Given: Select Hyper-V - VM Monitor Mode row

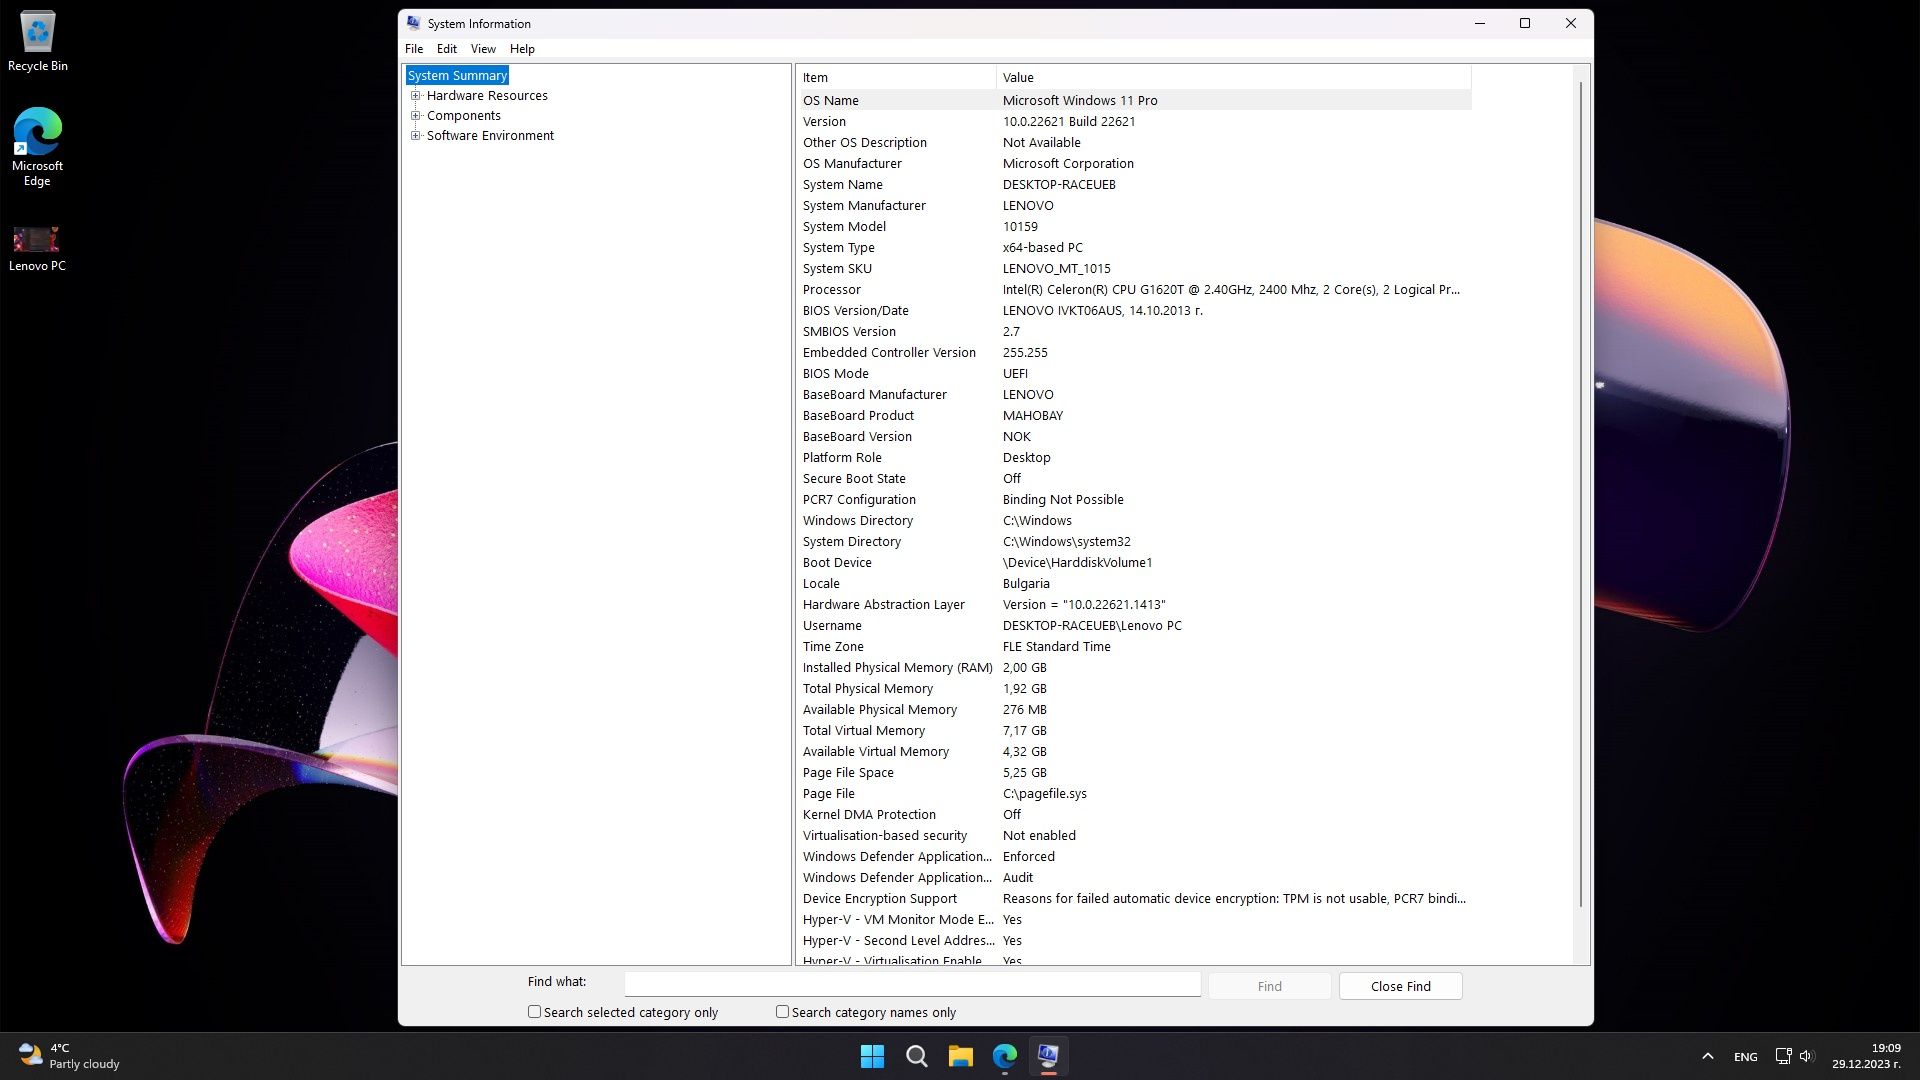Looking at the screenshot, I should click(1134, 920).
